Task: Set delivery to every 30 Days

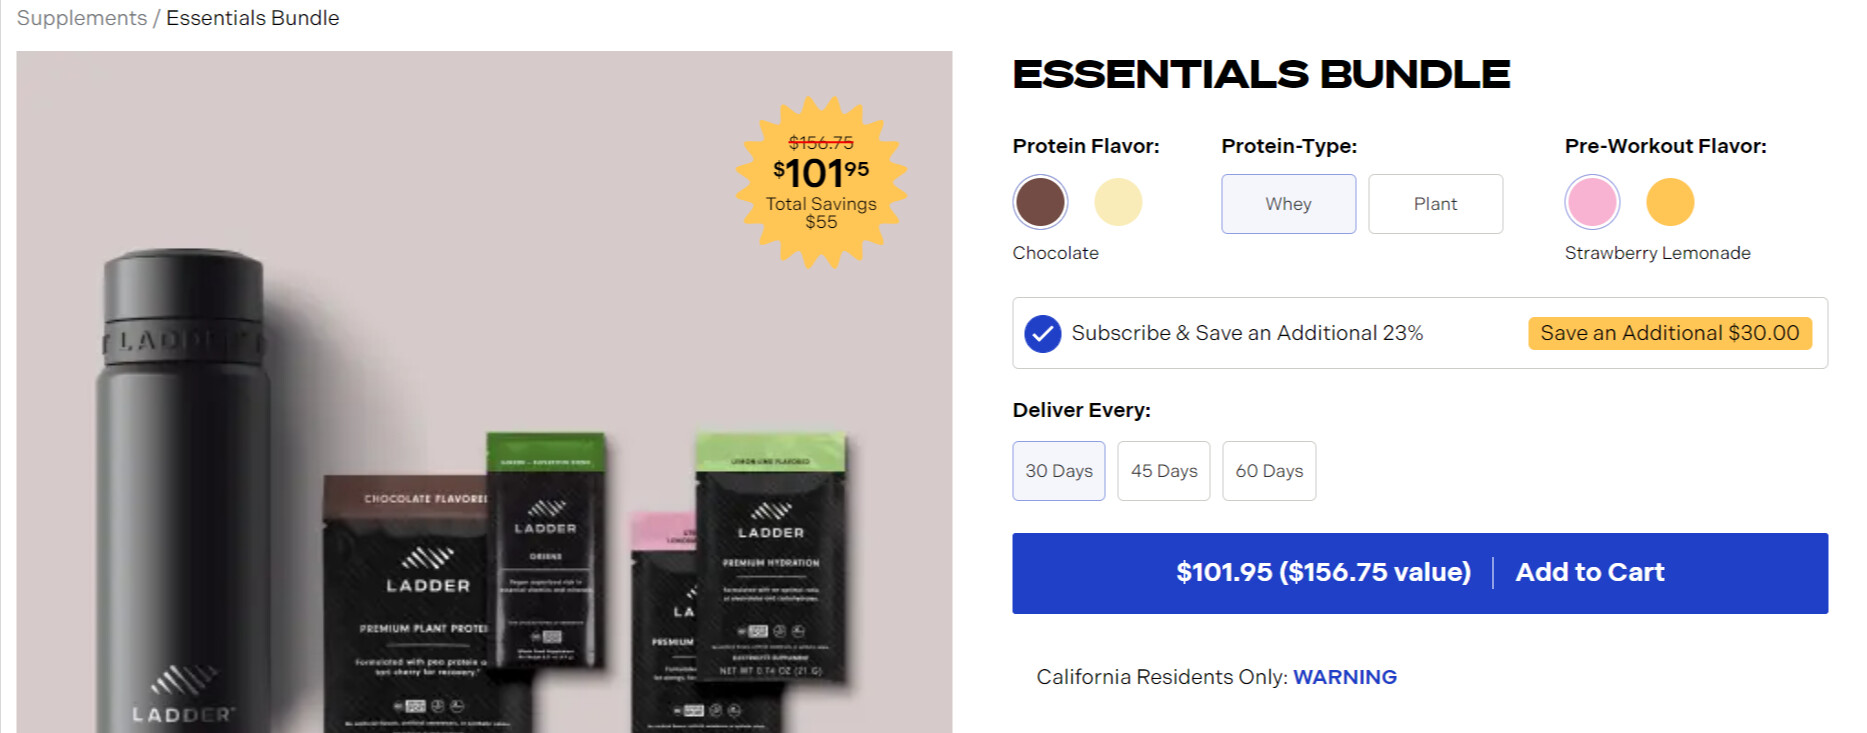Action: [x=1058, y=471]
